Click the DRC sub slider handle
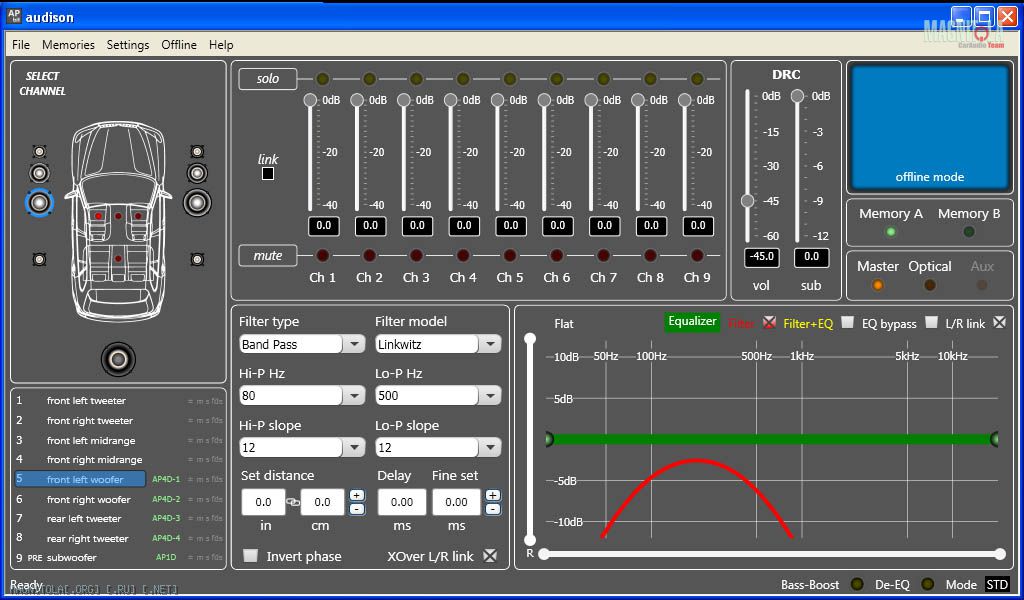The image size is (1024, 600). pos(797,97)
